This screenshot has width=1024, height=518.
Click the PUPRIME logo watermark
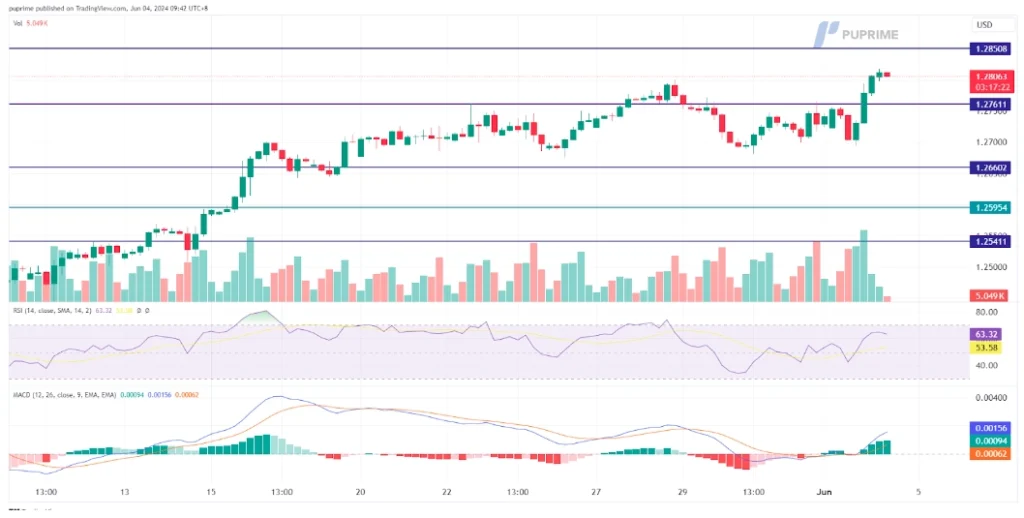[855, 34]
